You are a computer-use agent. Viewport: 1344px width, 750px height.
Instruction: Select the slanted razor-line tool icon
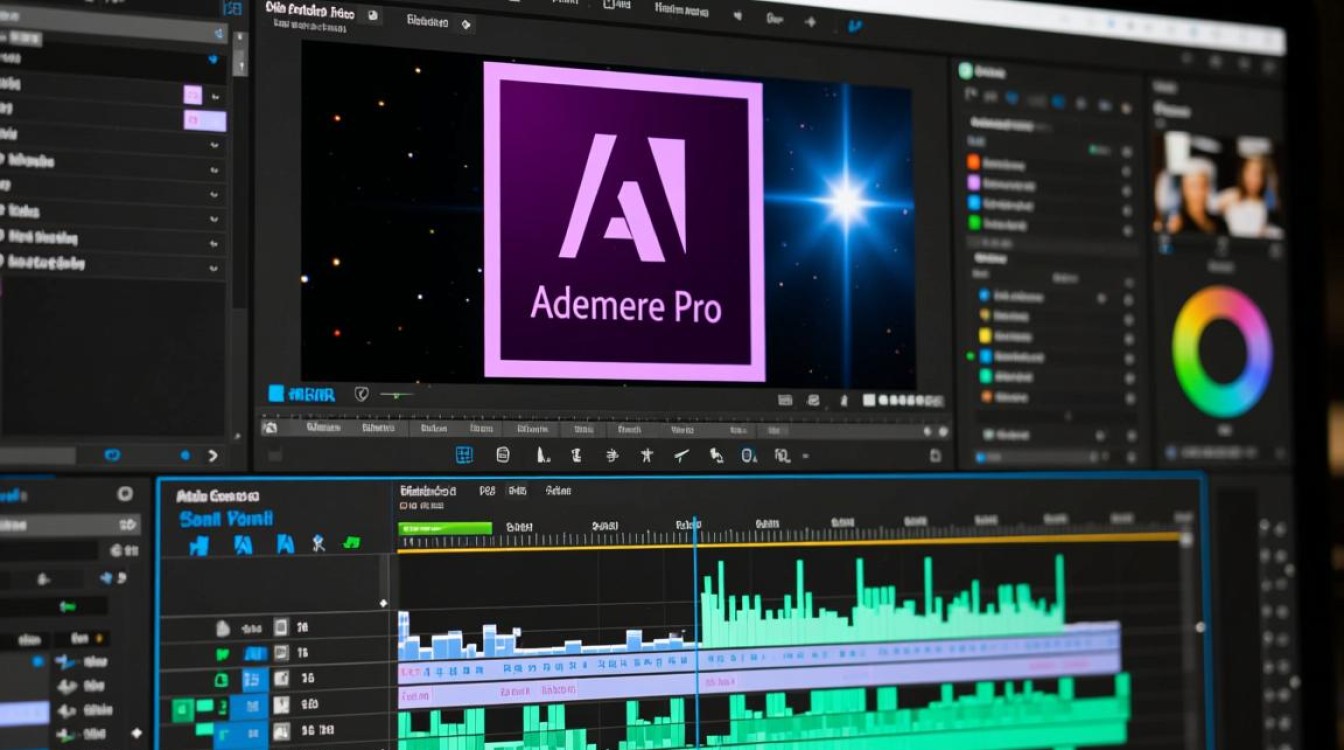click(681, 456)
